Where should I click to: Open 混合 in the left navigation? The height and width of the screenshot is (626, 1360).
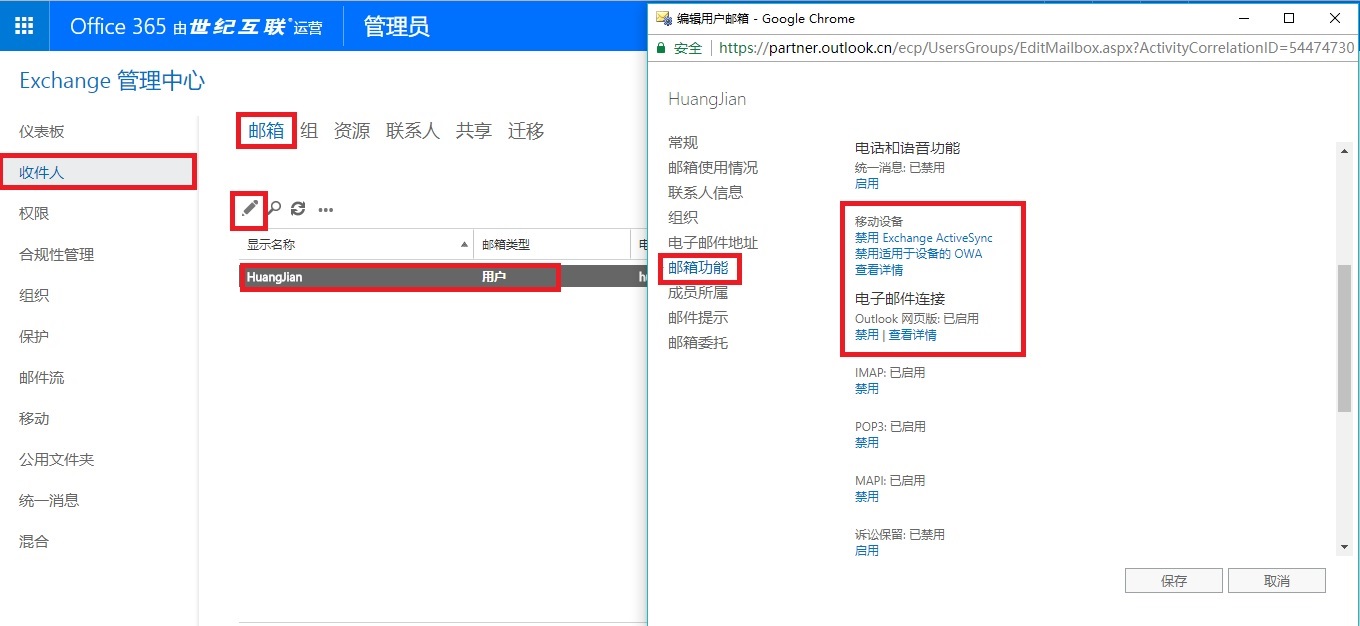tap(34, 542)
